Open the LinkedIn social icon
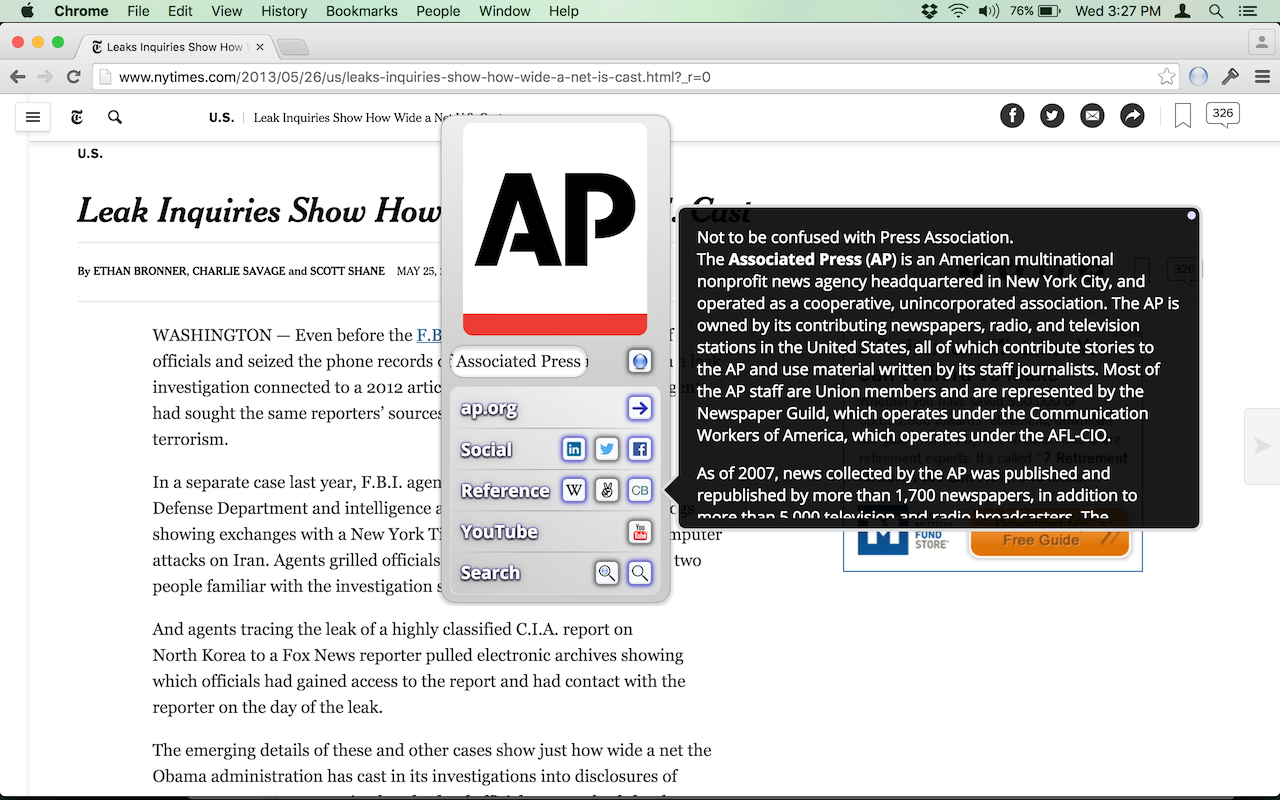 (574, 450)
